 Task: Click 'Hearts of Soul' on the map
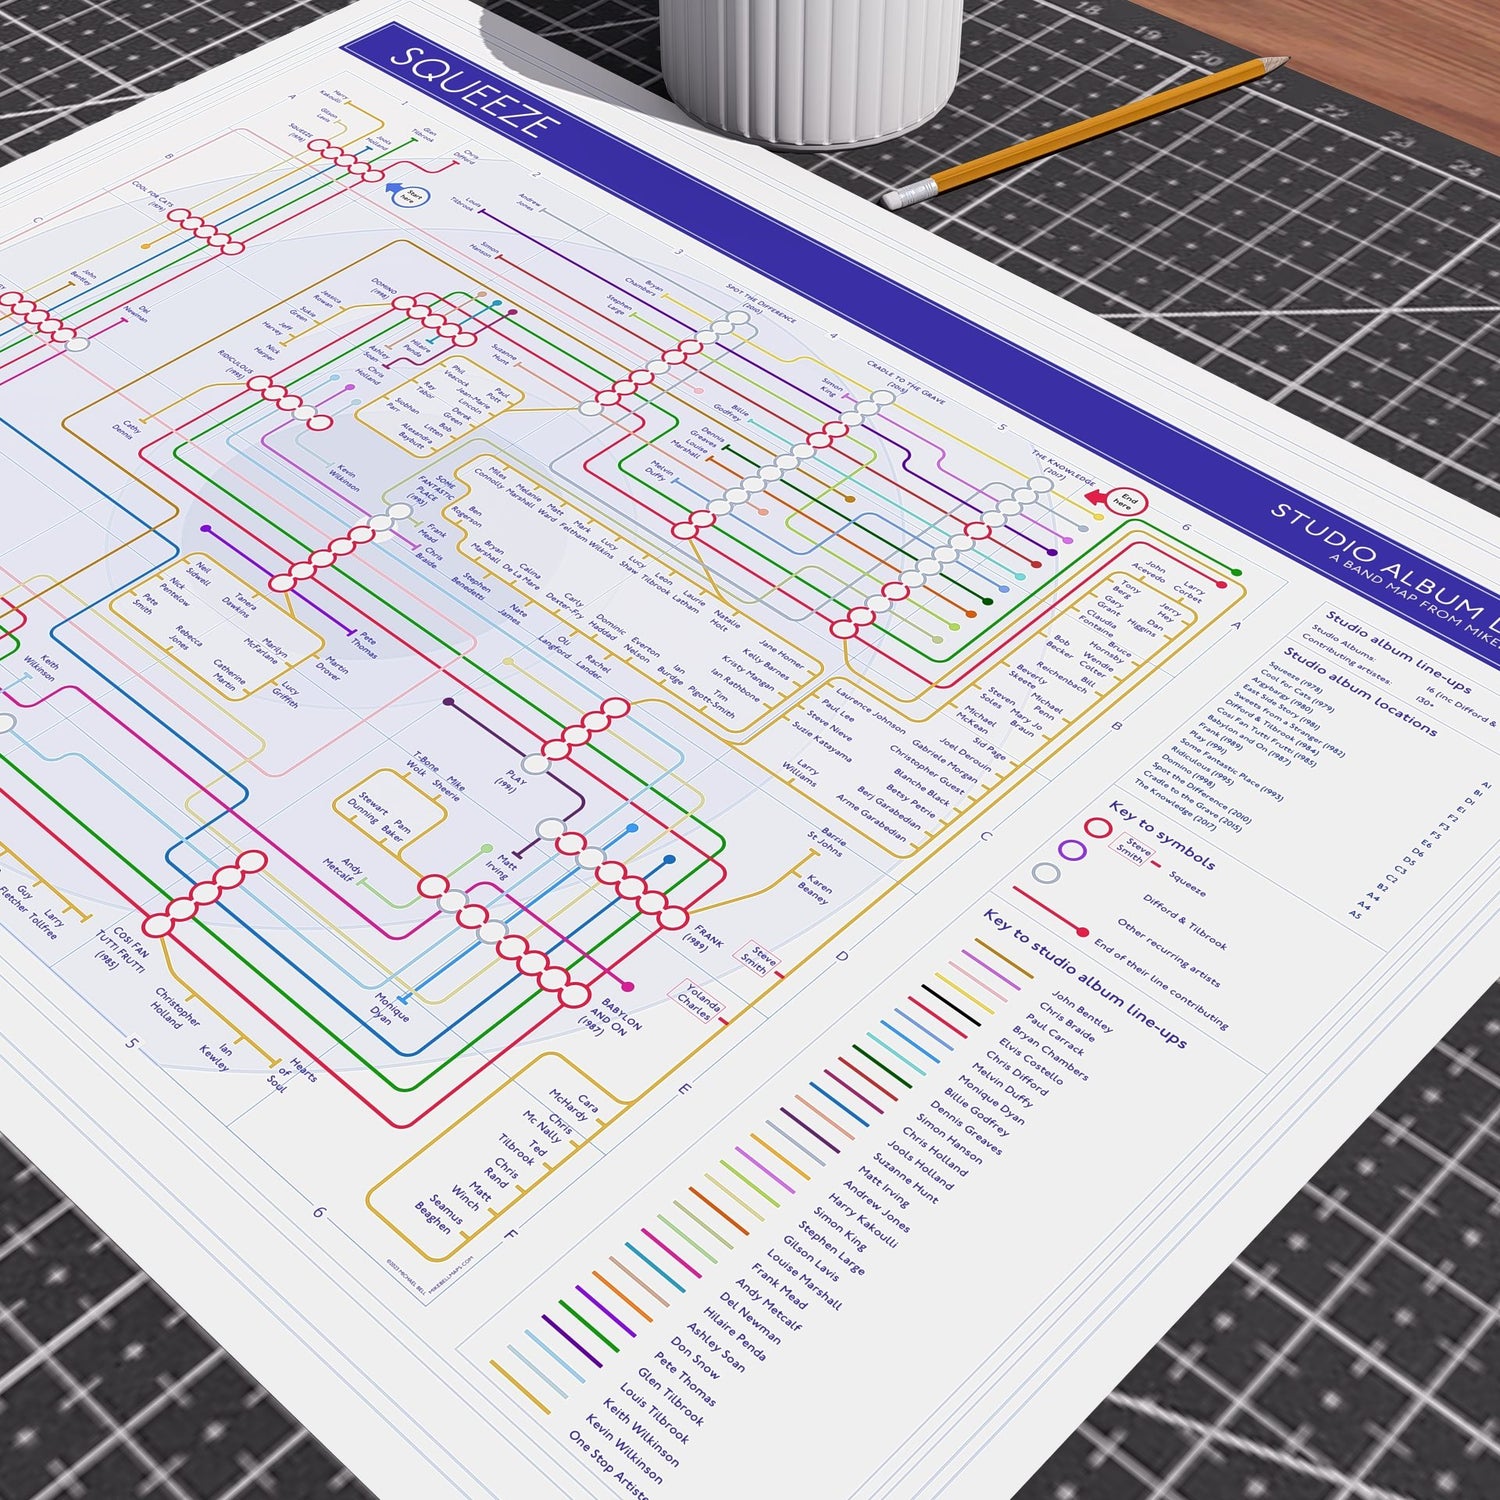[292, 1075]
